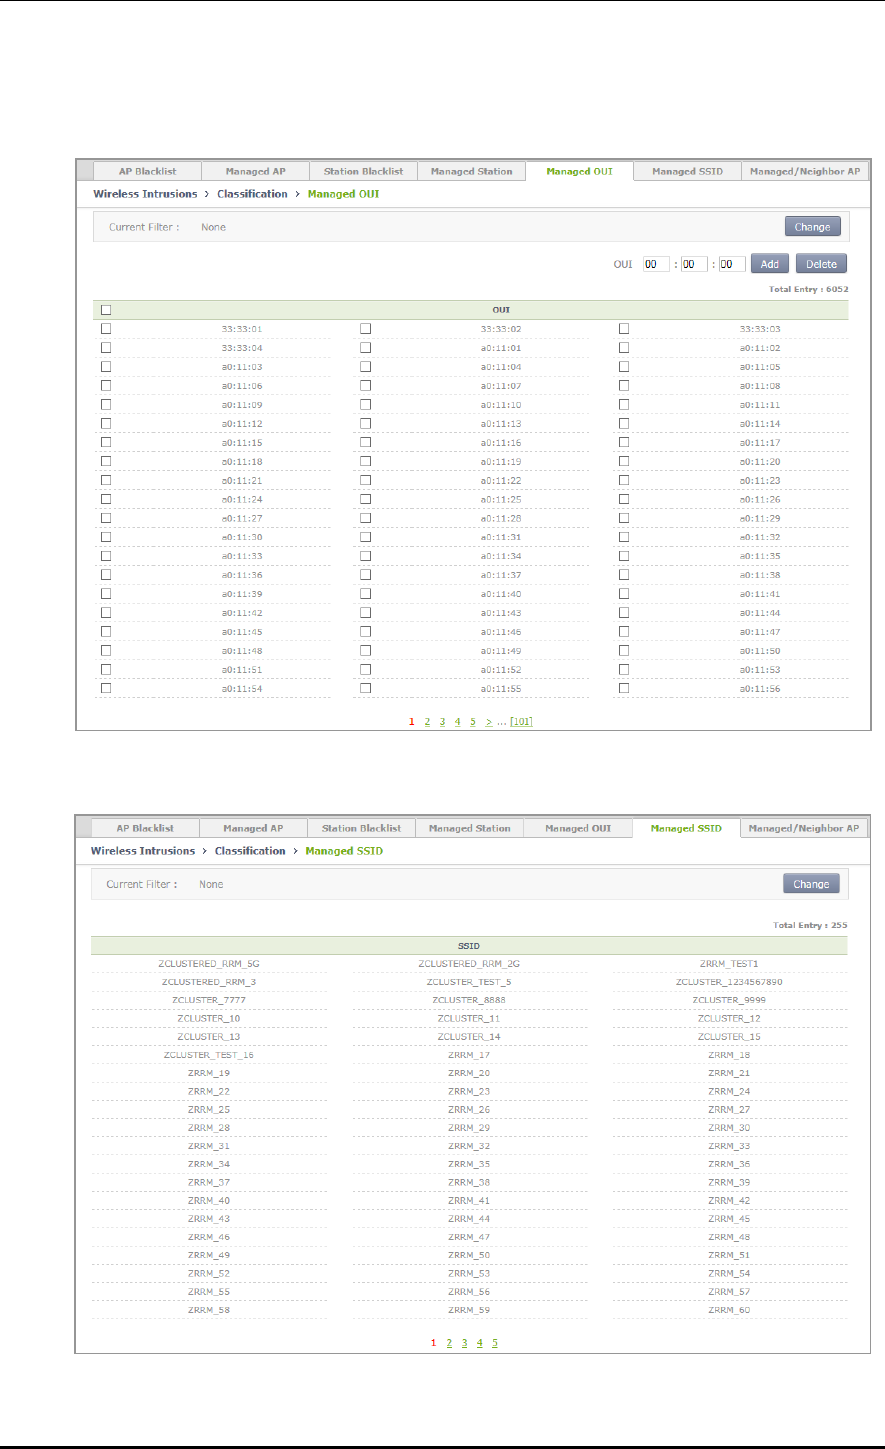Viewport: 885px width, 1449px height.
Task: Go to page 2 of OUI list
Action: click(427, 721)
